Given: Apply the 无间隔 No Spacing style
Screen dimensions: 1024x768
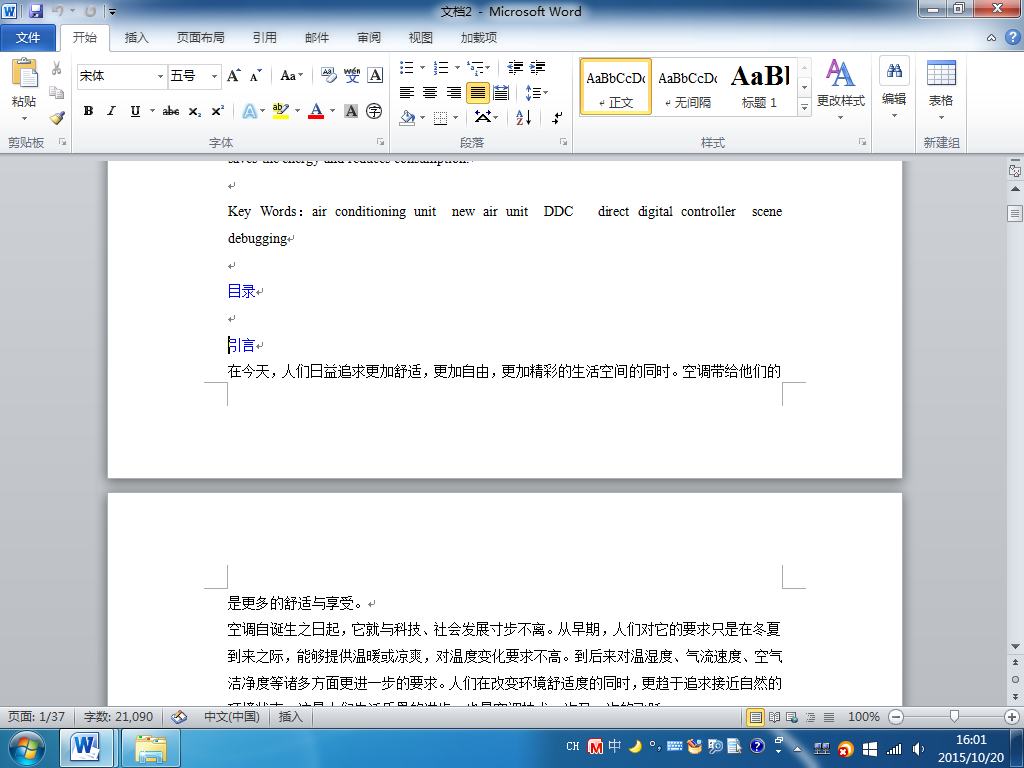Looking at the screenshot, I should tap(688, 86).
